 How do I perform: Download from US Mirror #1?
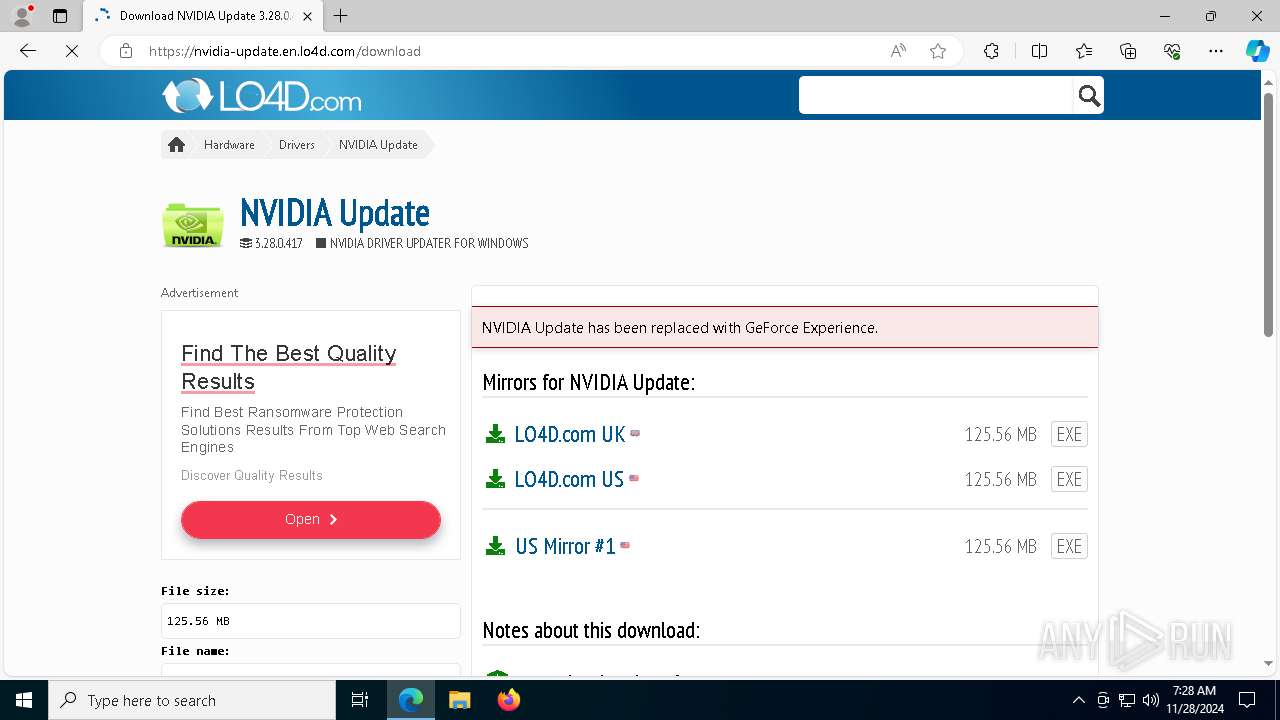click(x=565, y=546)
